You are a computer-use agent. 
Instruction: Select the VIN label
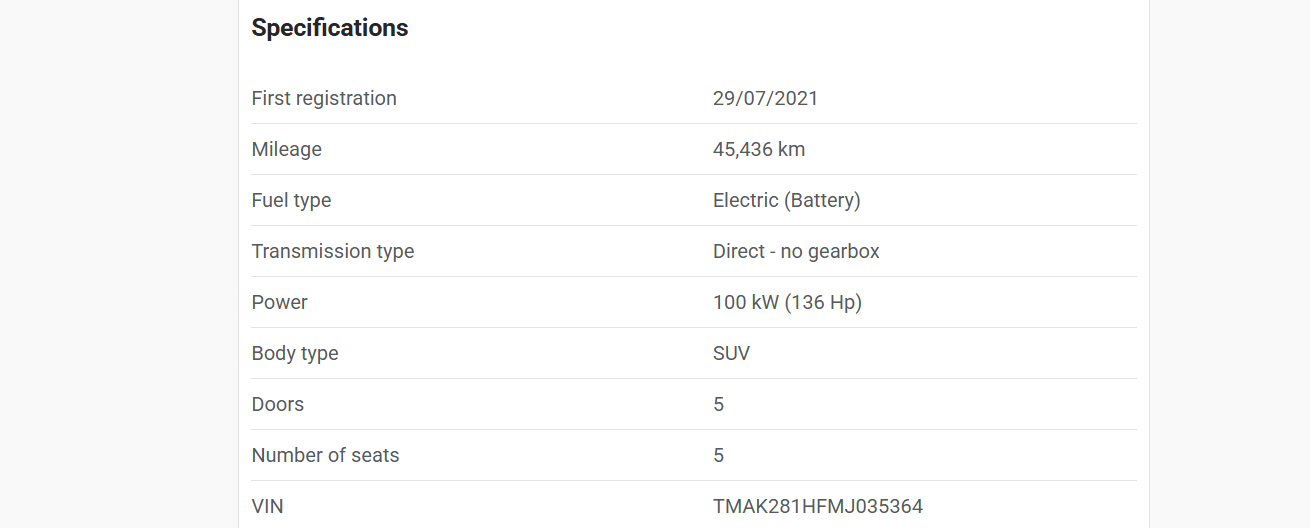[x=268, y=506]
